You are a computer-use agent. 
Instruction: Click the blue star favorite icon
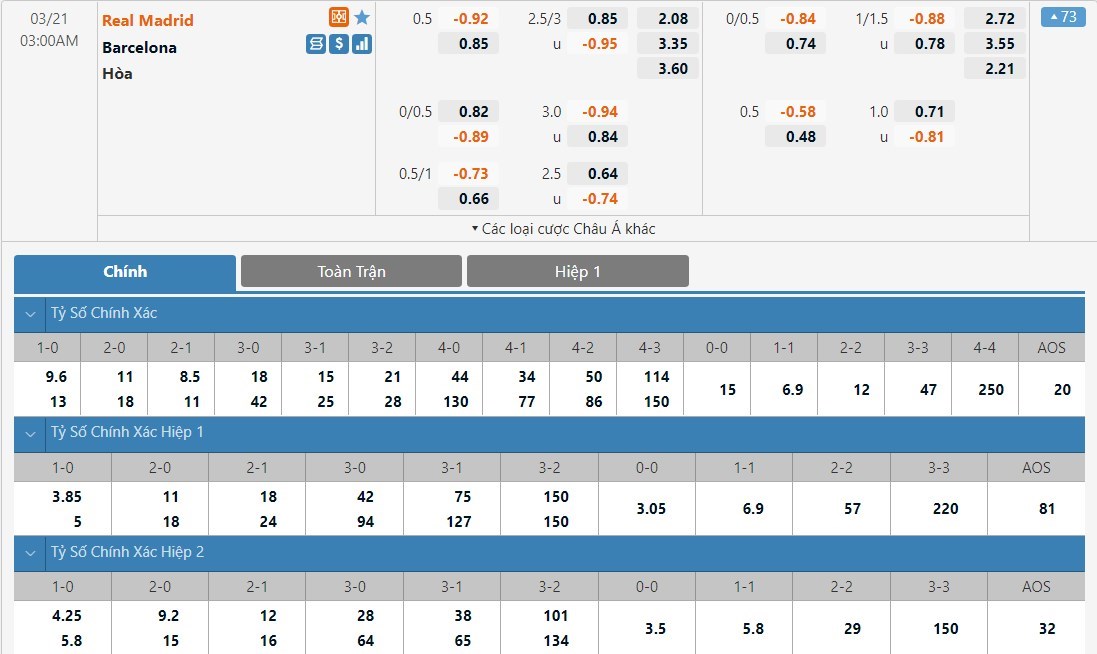pyautogui.click(x=362, y=18)
